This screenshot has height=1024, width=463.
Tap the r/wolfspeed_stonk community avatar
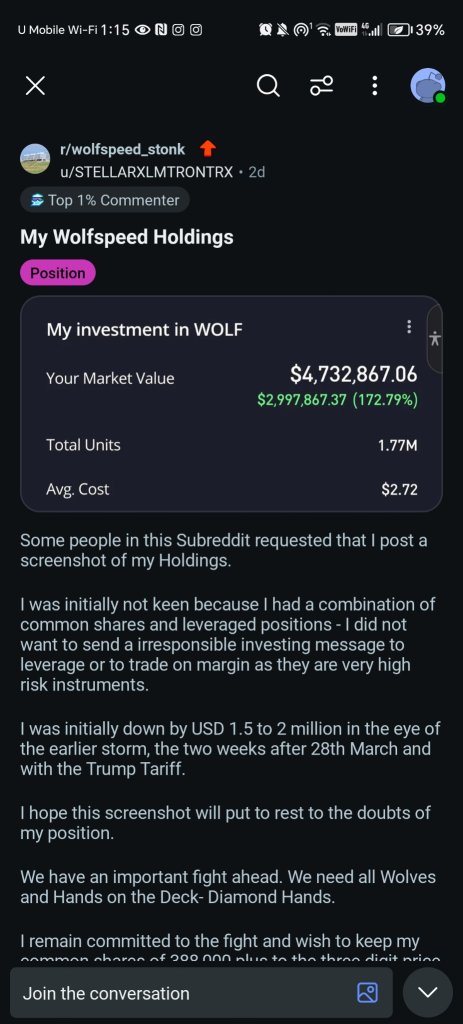(35, 159)
